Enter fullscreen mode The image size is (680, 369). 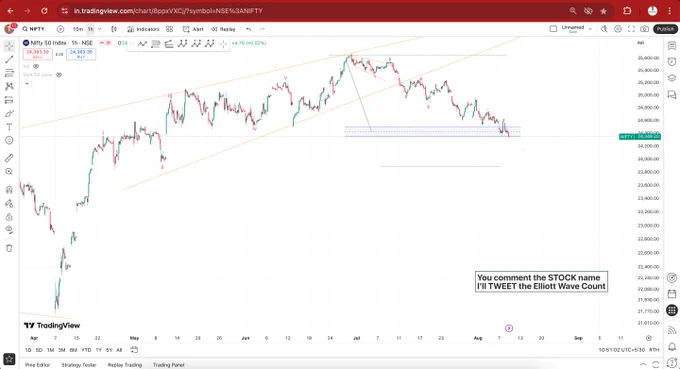(631, 29)
